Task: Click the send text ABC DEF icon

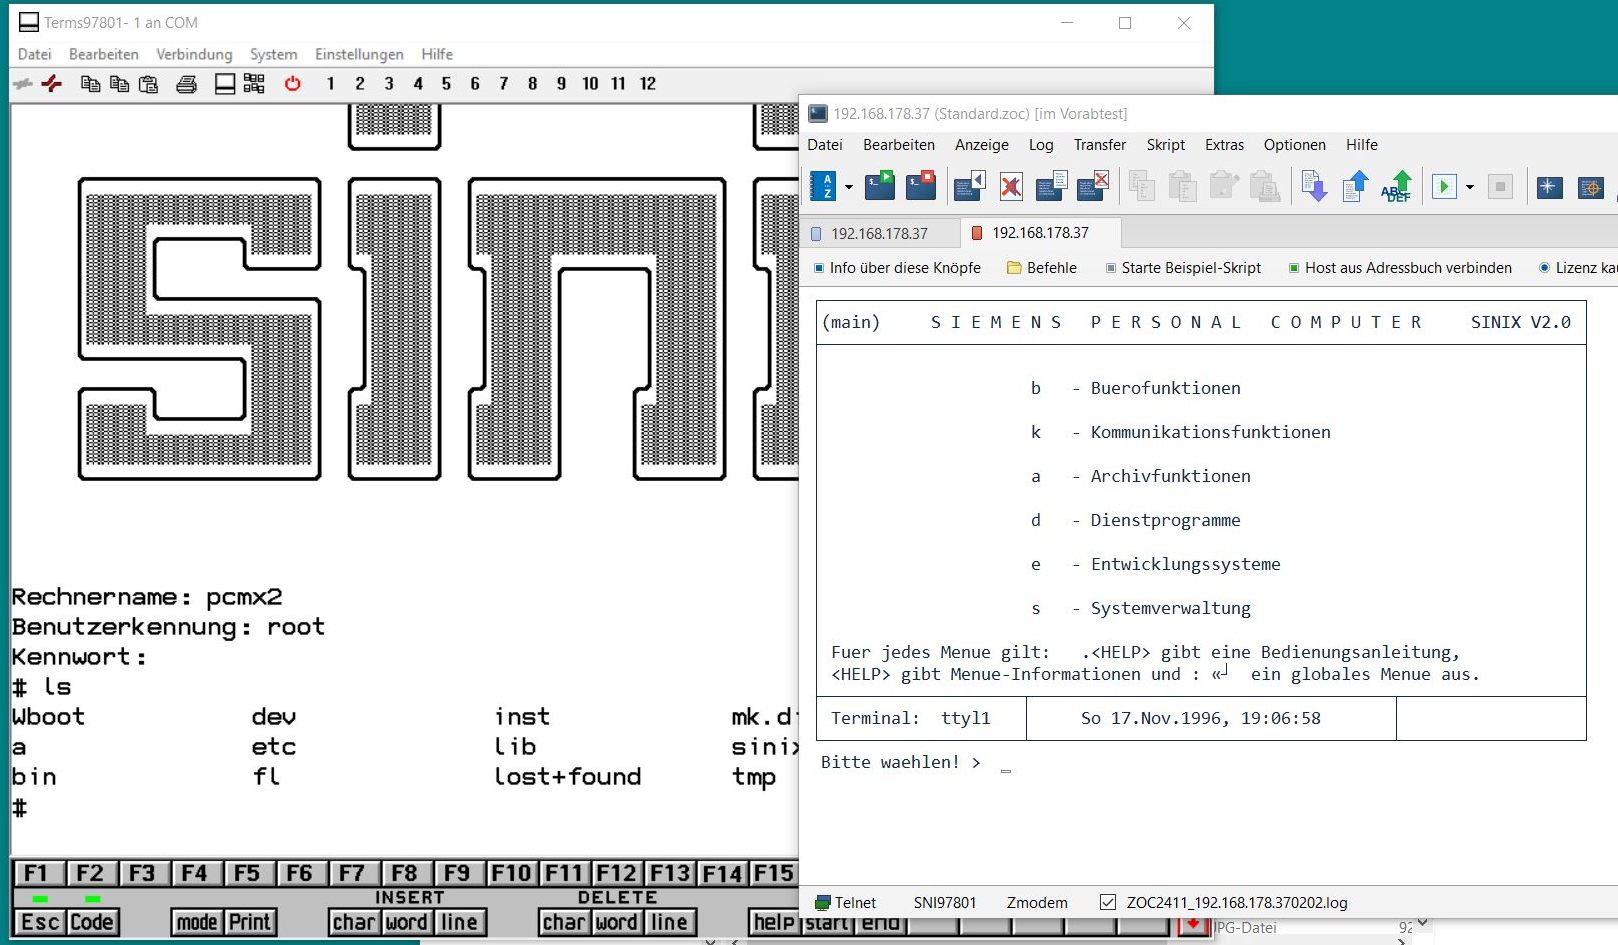Action: (x=1396, y=186)
